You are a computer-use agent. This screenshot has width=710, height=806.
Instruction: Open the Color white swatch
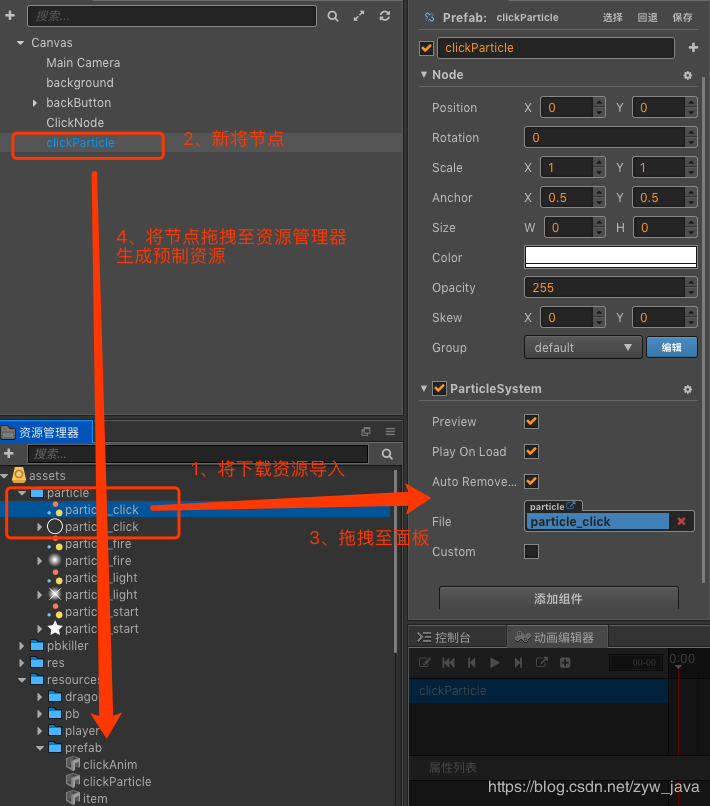pyautogui.click(x=610, y=257)
